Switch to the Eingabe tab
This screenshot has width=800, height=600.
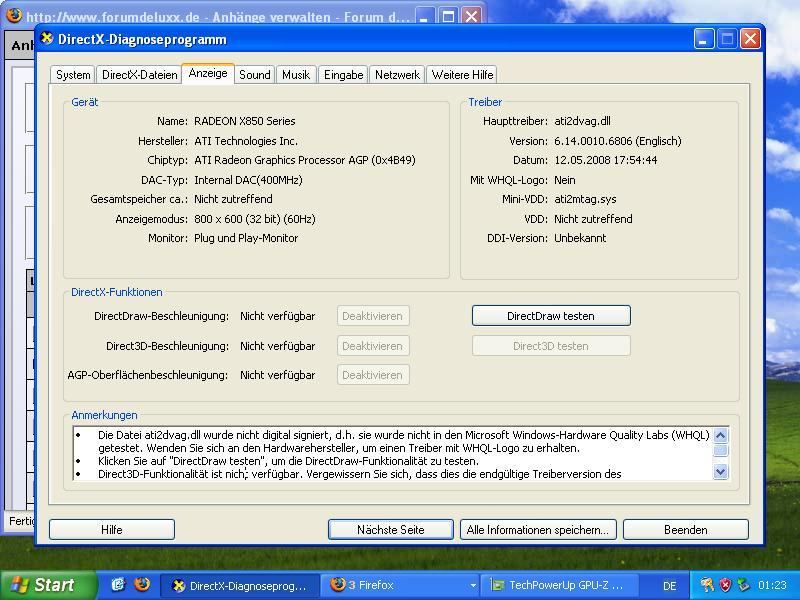pyautogui.click(x=343, y=75)
